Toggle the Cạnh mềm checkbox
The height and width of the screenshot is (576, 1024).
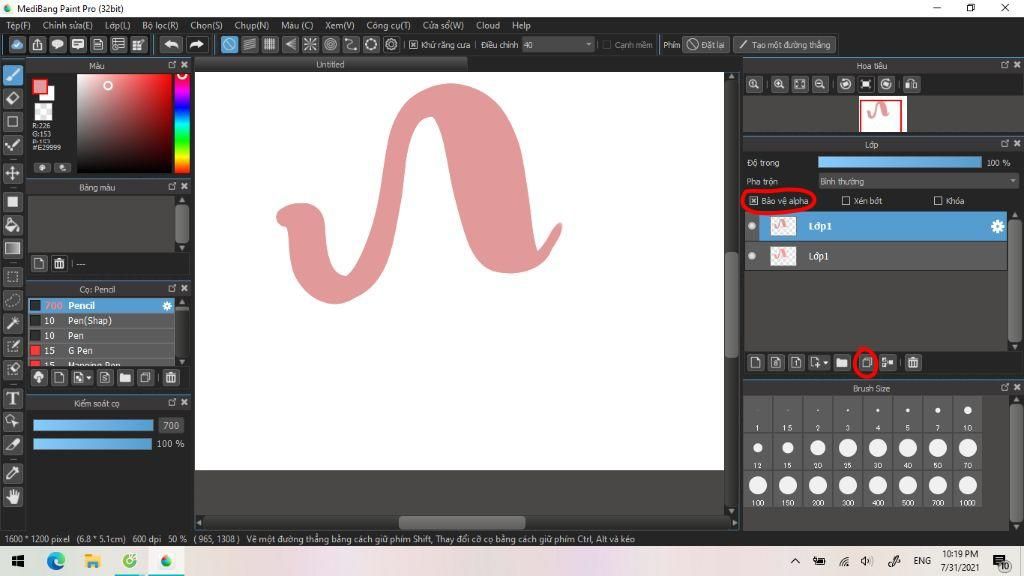tap(607, 44)
